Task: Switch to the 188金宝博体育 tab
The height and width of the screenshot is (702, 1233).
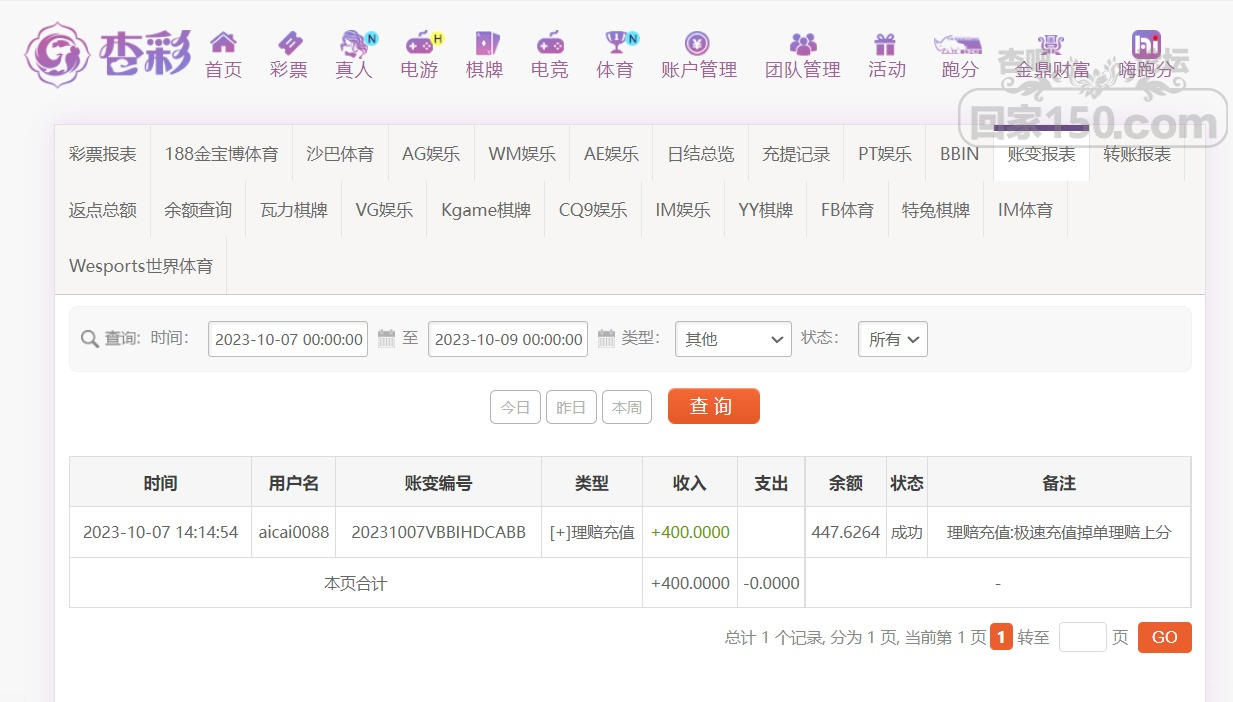Action: click(222, 154)
